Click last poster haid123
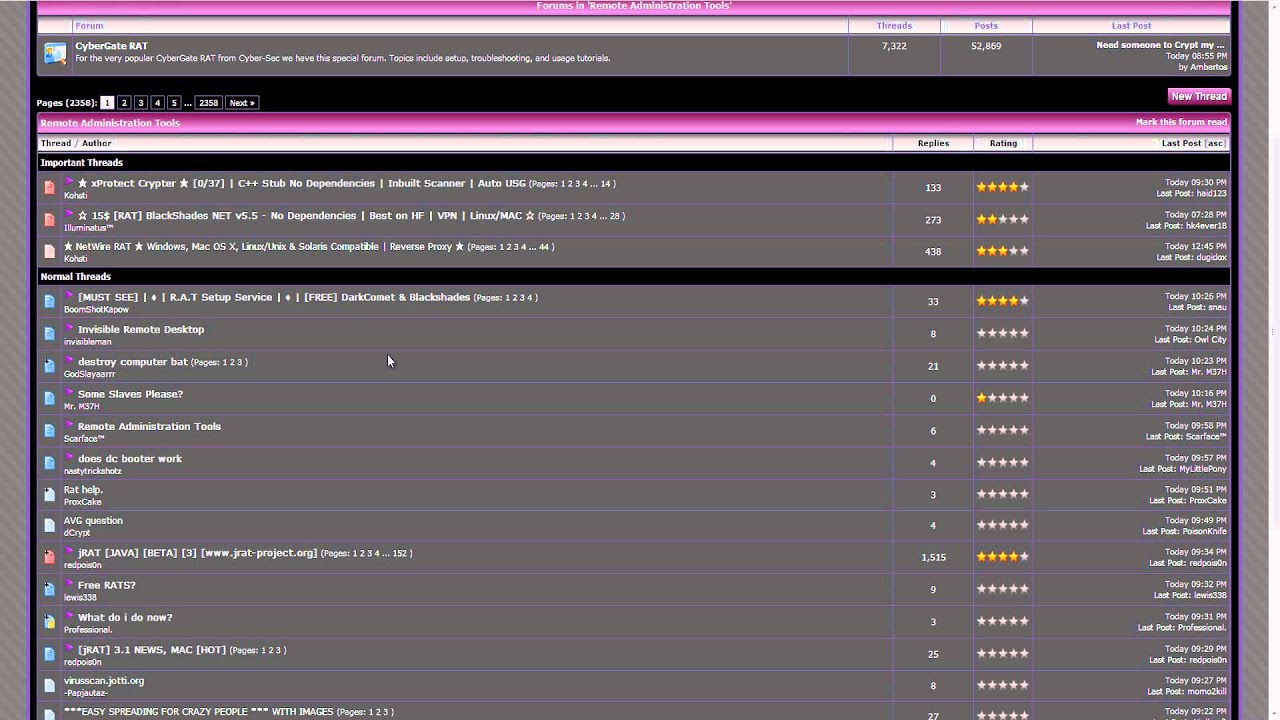Screen dimensions: 1280x720 pos(1211,193)
